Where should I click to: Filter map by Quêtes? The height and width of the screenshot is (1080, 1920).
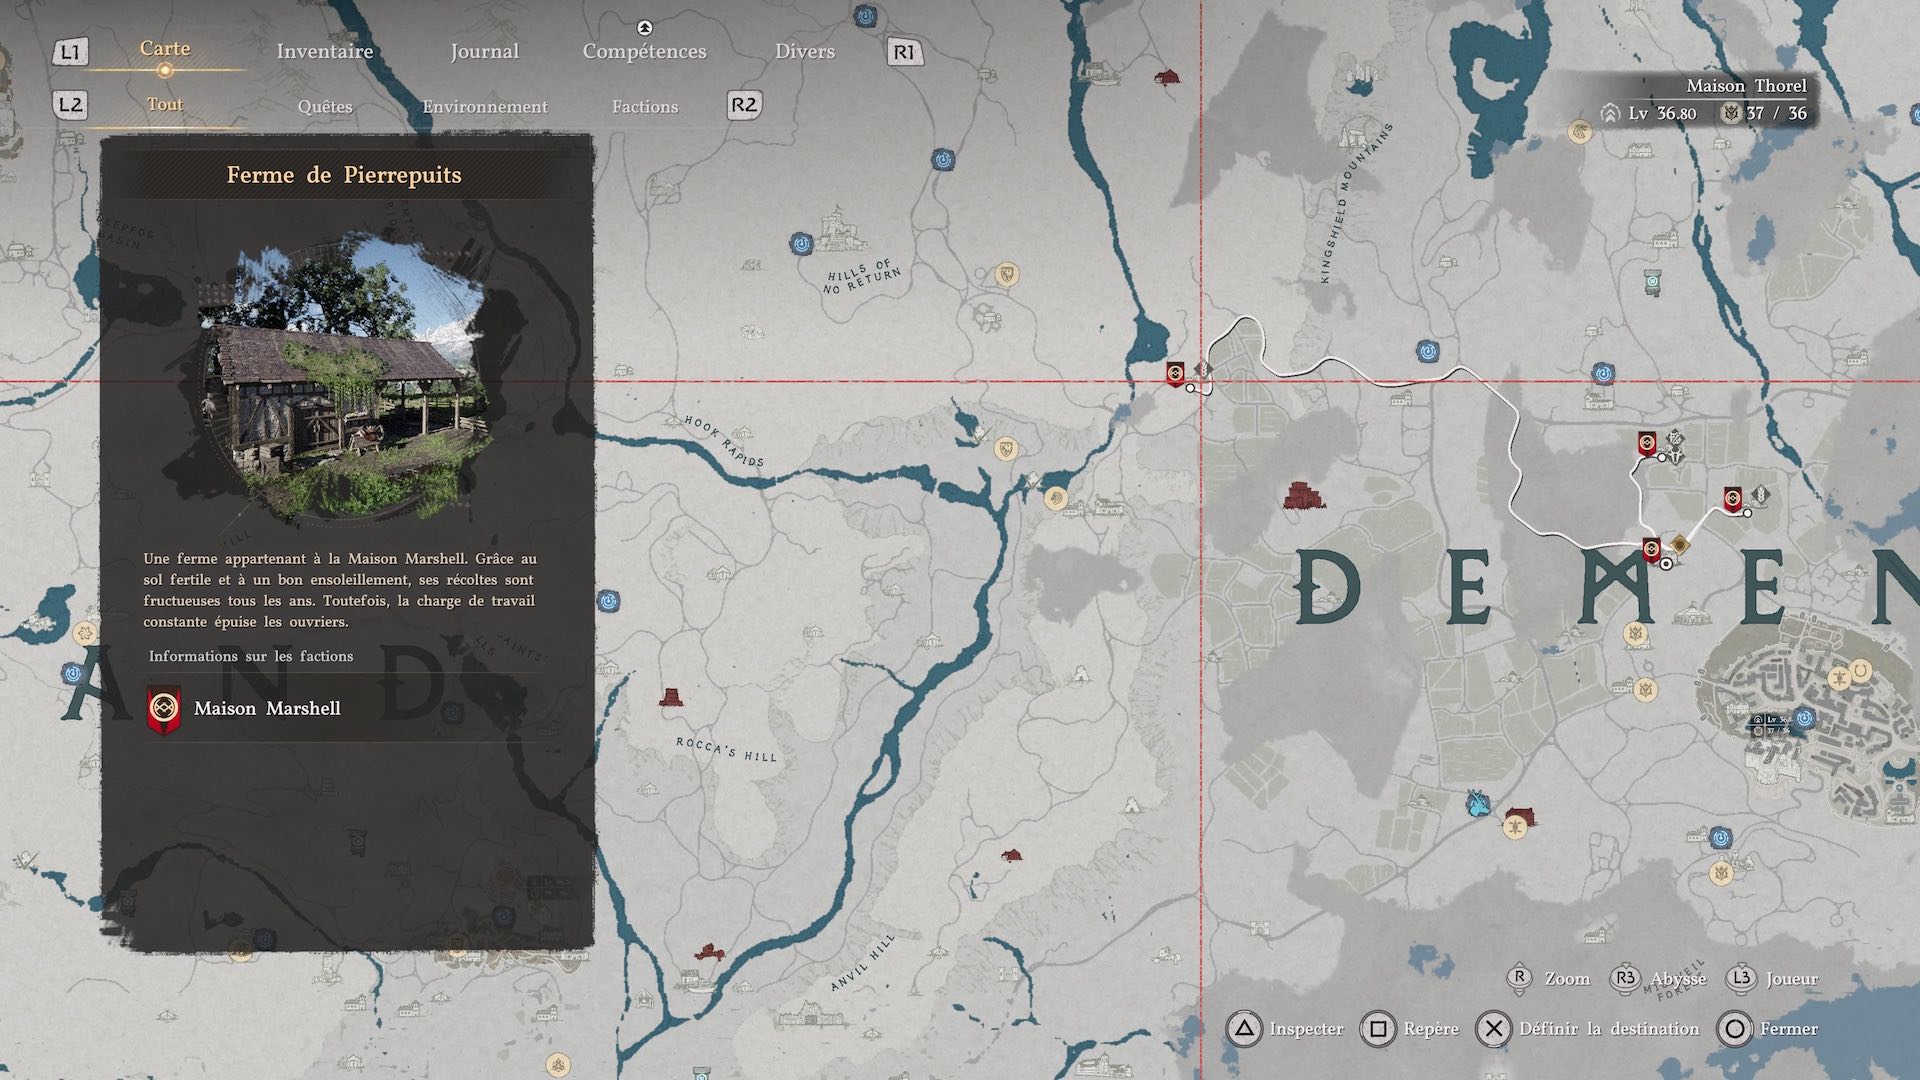[325, 107]
